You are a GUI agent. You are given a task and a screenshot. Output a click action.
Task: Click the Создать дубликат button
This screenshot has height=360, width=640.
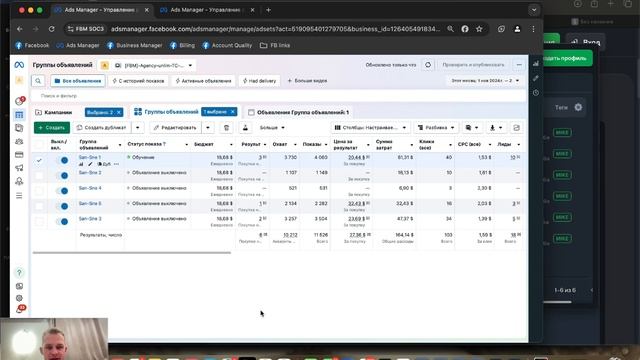click(x=102, y=128)
